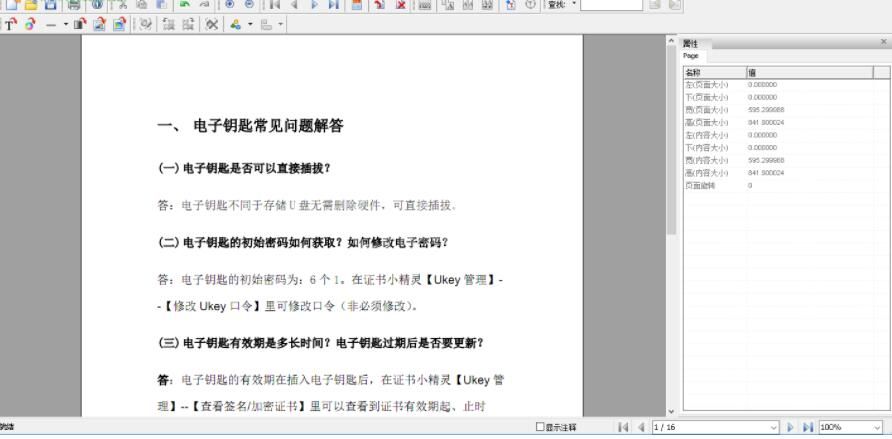The image size is (892, 439).
Task: Click the search text input field
Action: click(612, 5)
